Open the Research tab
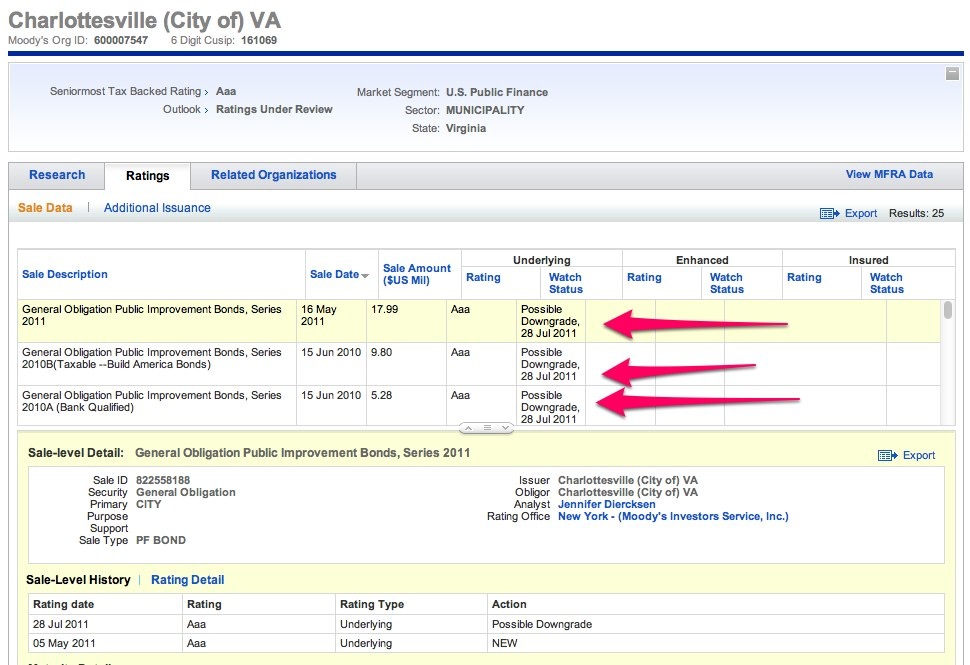 [x=57, y=175]
